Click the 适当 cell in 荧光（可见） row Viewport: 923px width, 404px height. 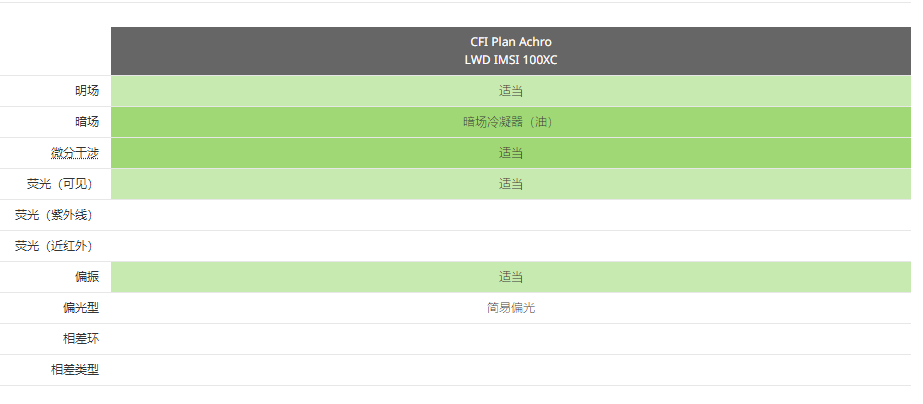[x=511, y=184]
